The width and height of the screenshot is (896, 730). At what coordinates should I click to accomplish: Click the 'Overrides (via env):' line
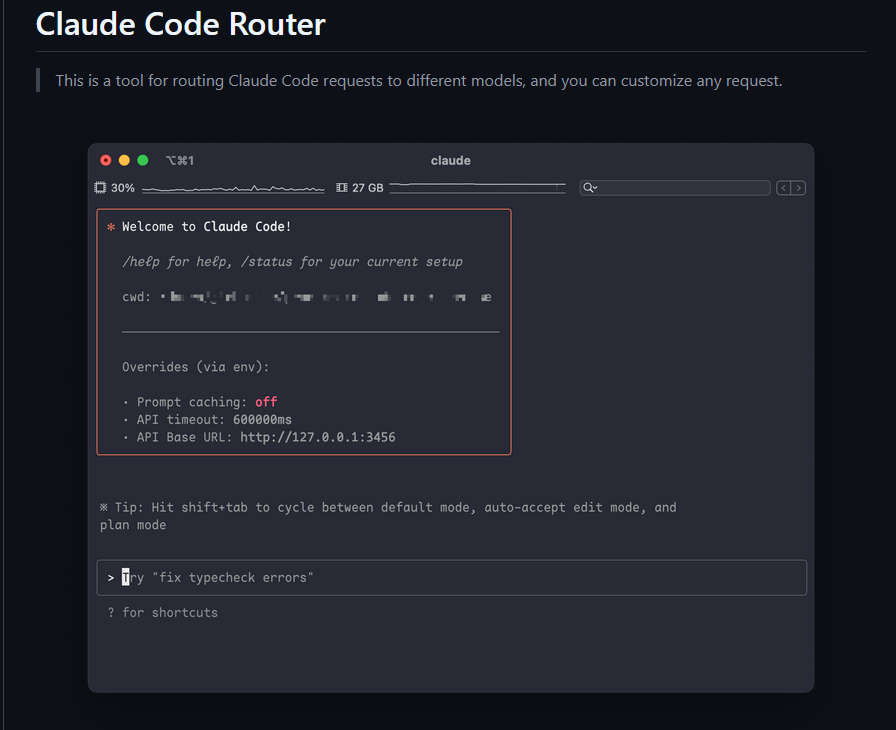(195, 367)
